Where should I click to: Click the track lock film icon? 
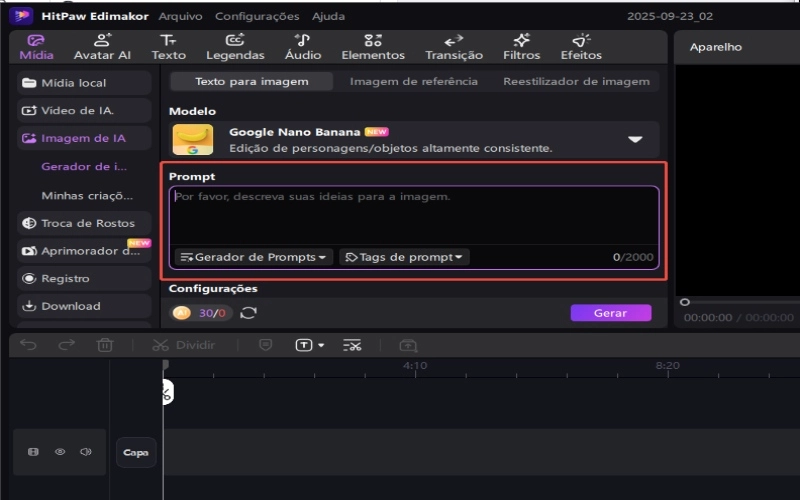33,452
